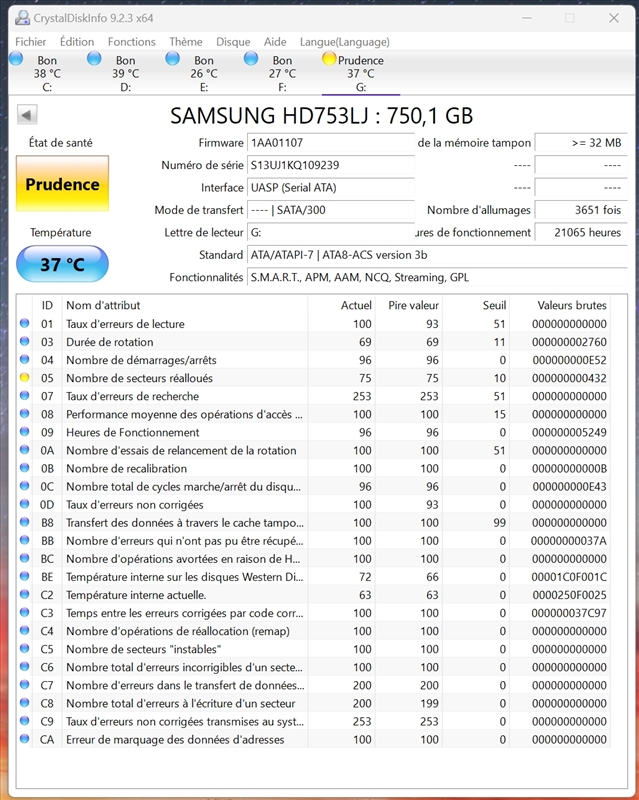Open the Disque menu

[x=233, y=42]
